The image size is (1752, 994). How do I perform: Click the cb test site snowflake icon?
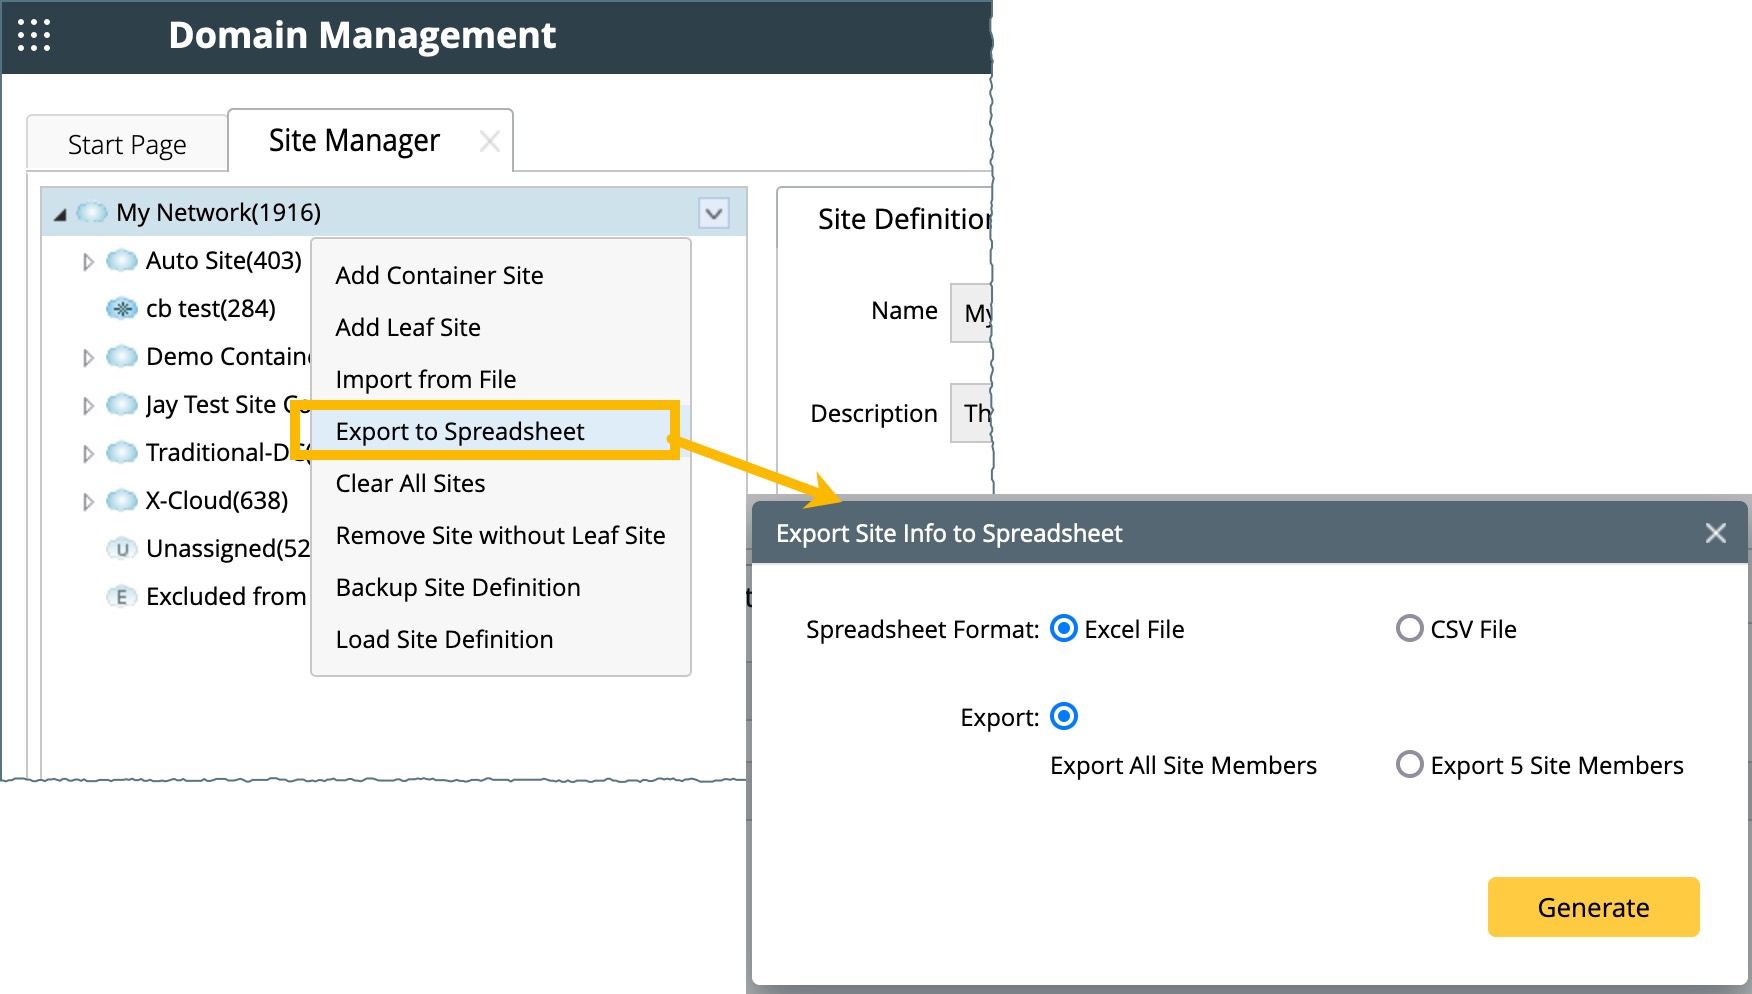(x=122, y=309)
